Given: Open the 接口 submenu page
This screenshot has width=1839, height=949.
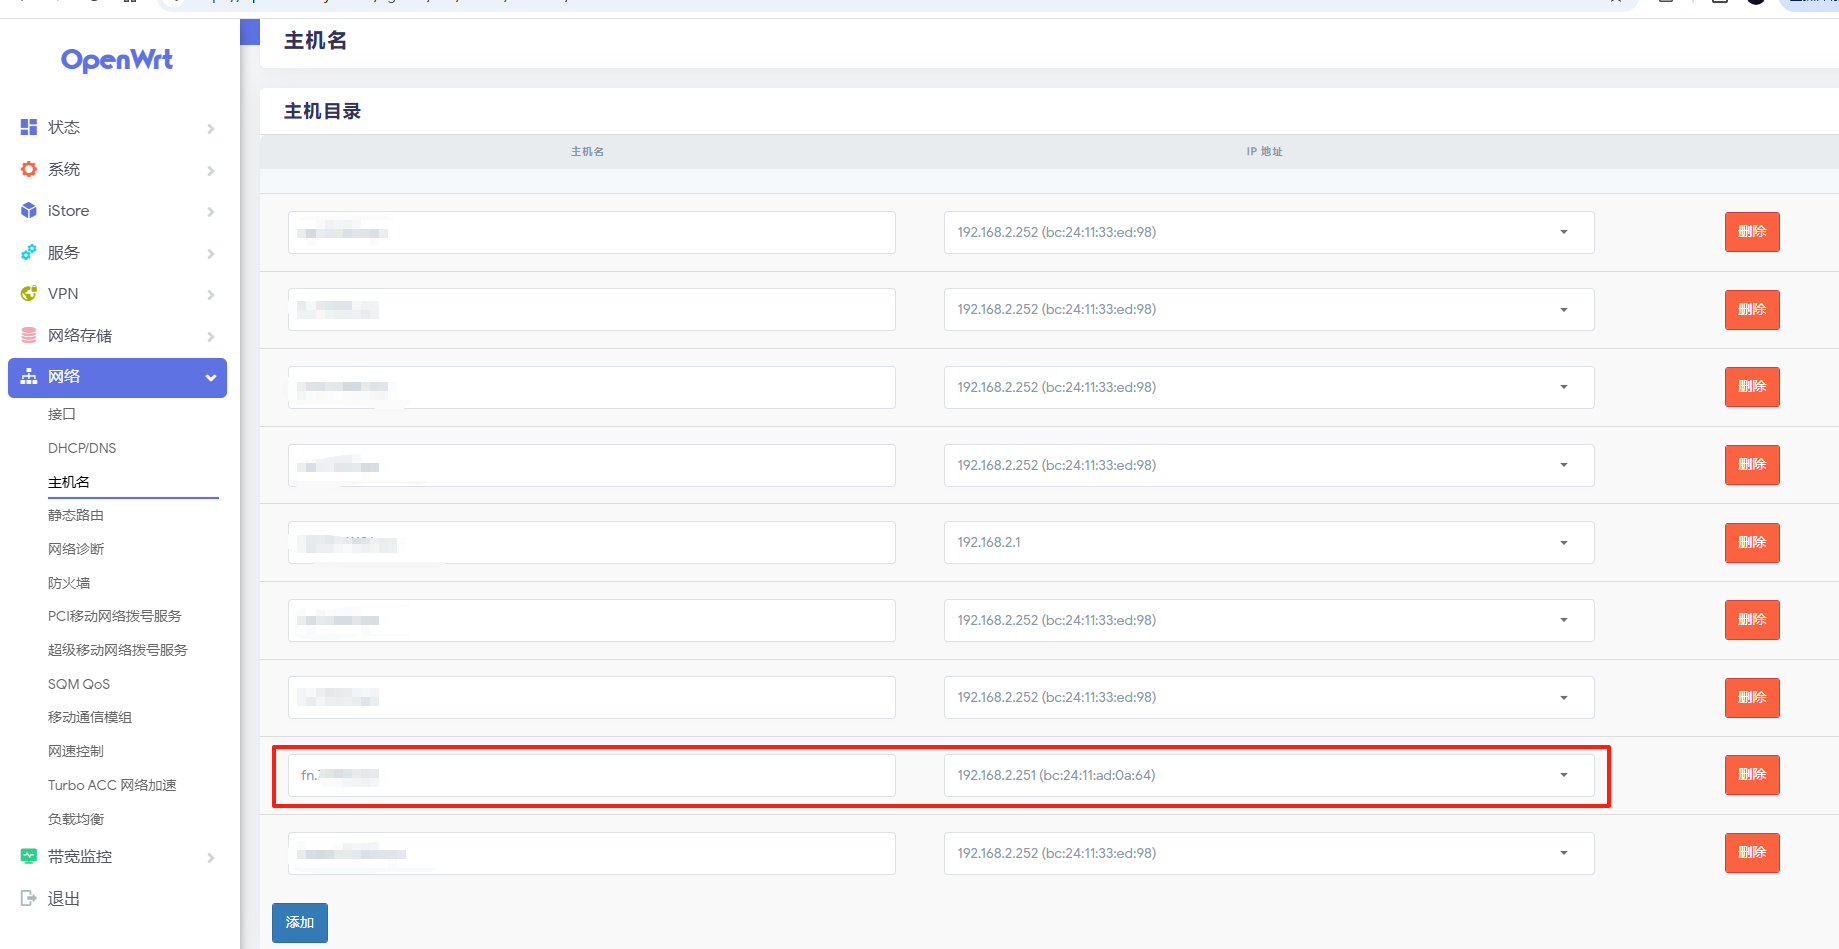Looking at the screenshot, I should point(62,414).
